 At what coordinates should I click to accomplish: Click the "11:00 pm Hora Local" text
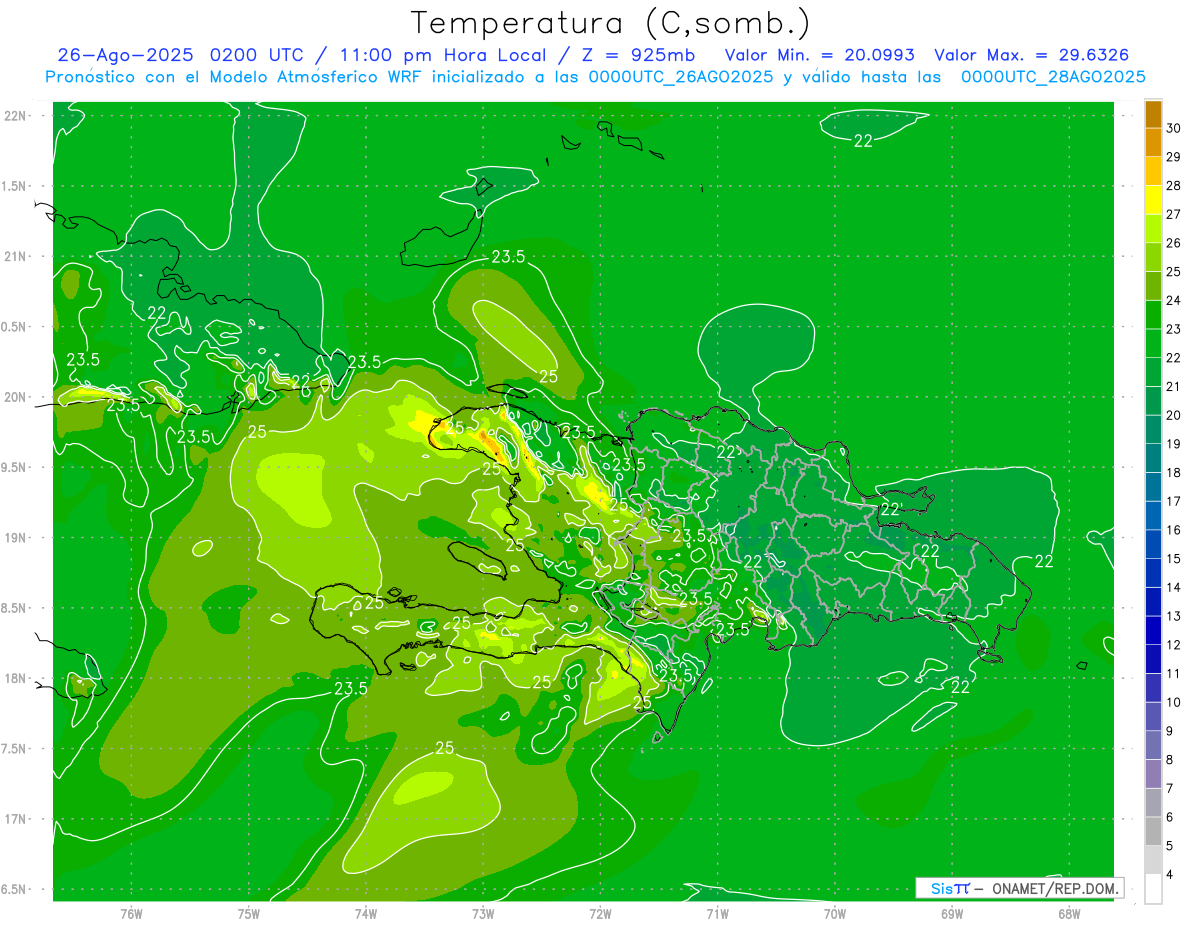click(445, 55)
